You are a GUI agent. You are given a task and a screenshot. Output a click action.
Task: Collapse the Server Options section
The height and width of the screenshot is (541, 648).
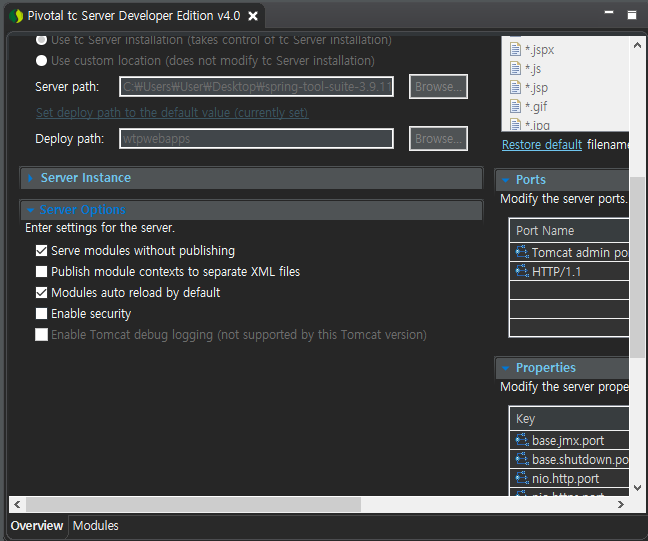click(30, 210)
